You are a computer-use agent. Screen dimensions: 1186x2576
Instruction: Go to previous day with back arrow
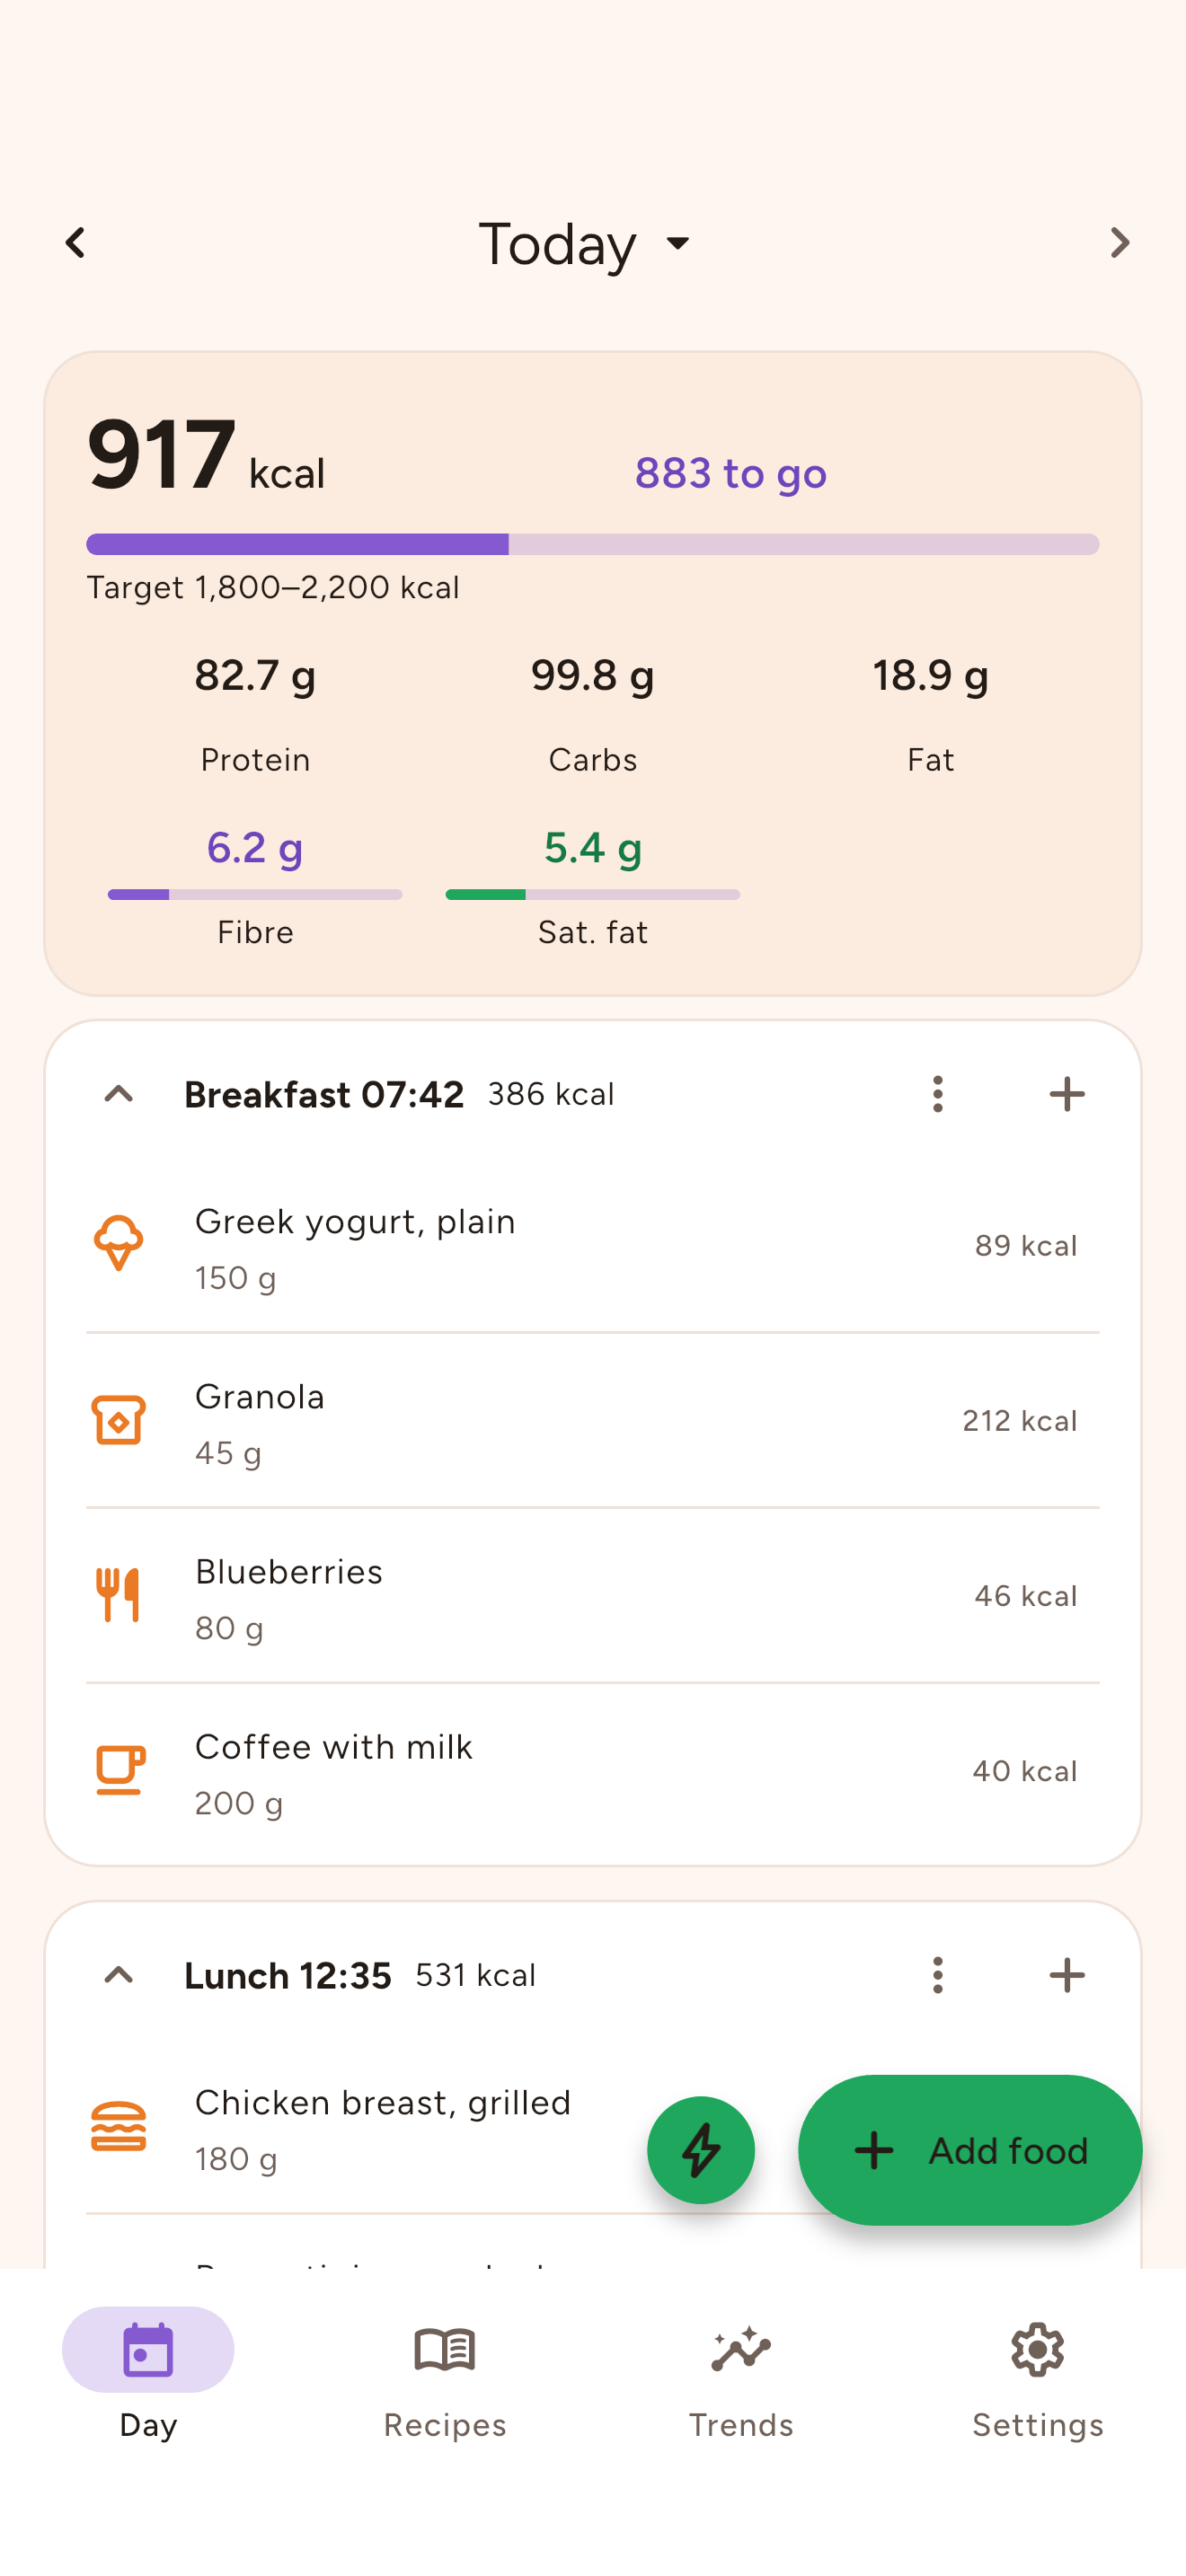[x=75, y=243]
